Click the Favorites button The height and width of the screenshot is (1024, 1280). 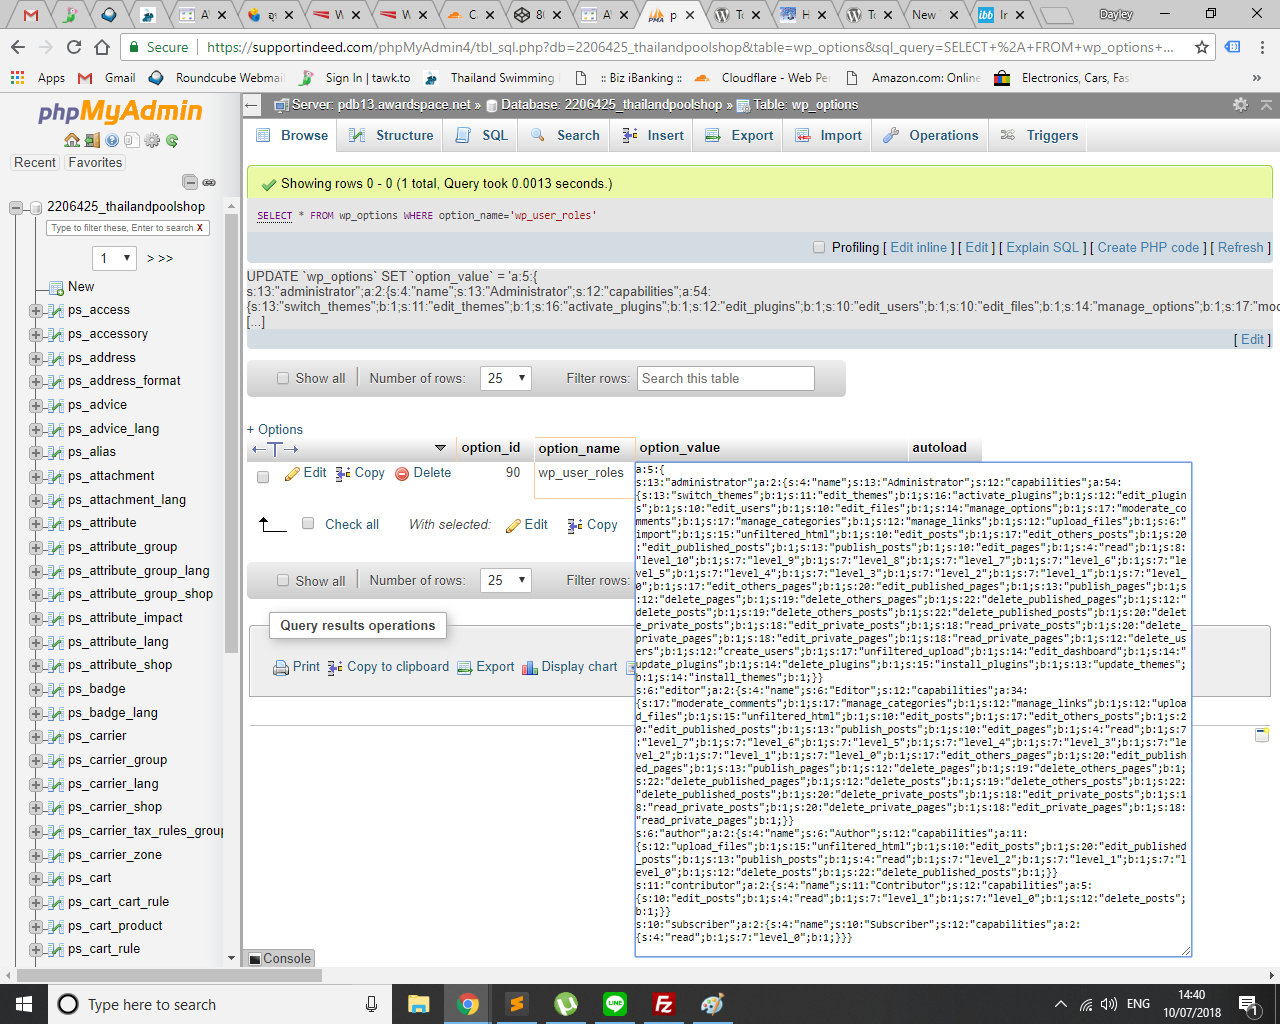[x=95, y=162]
